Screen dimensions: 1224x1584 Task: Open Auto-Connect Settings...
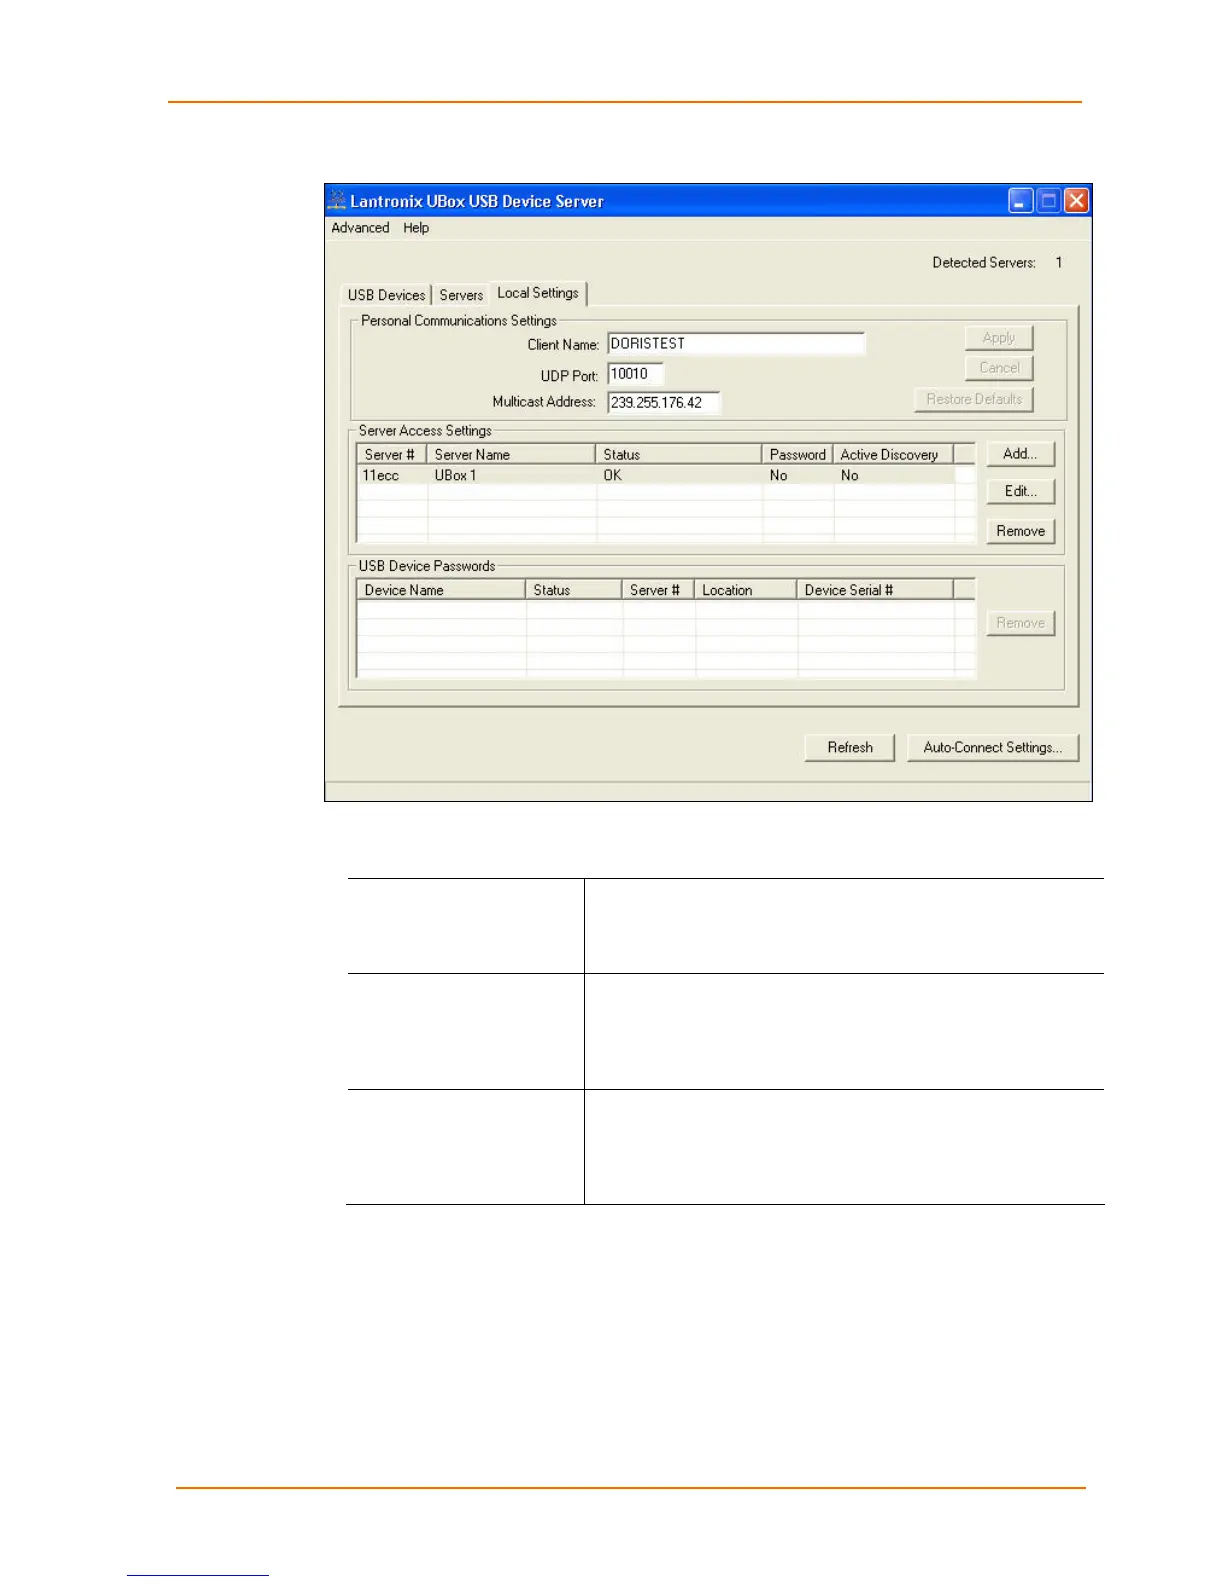point(993,748)
